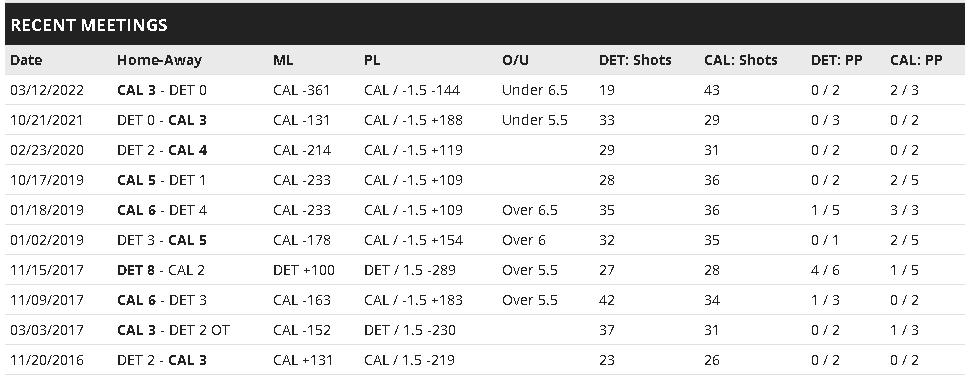
Task: Click the DET / 1.5 -289 puck line
Action: coord(410,270)
